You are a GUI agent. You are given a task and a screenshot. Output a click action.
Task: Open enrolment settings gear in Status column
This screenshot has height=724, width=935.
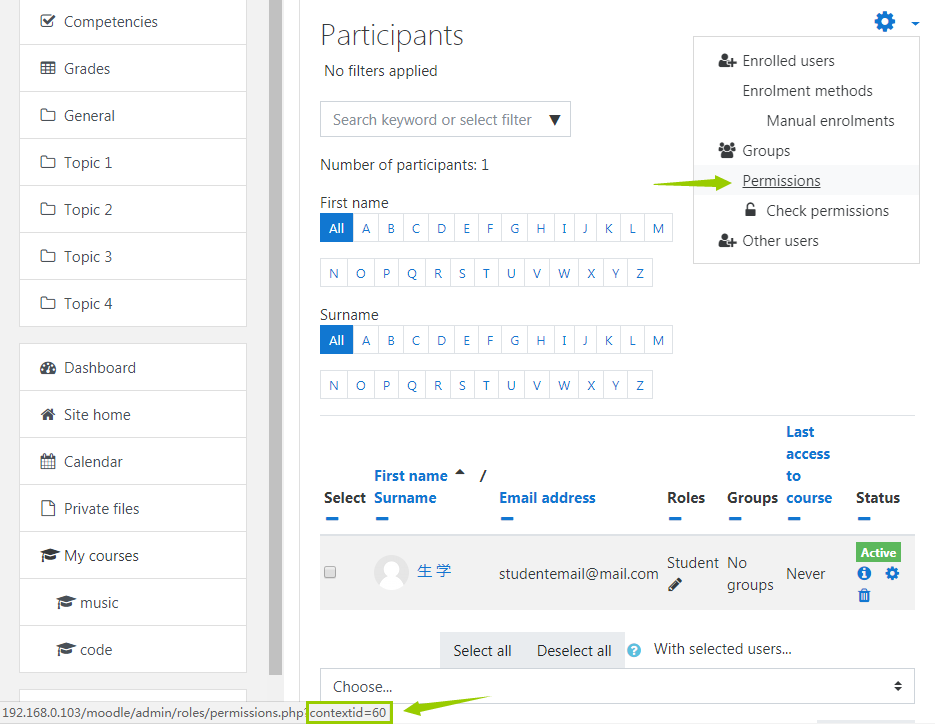pyautogui.click(x=892, y=573)
